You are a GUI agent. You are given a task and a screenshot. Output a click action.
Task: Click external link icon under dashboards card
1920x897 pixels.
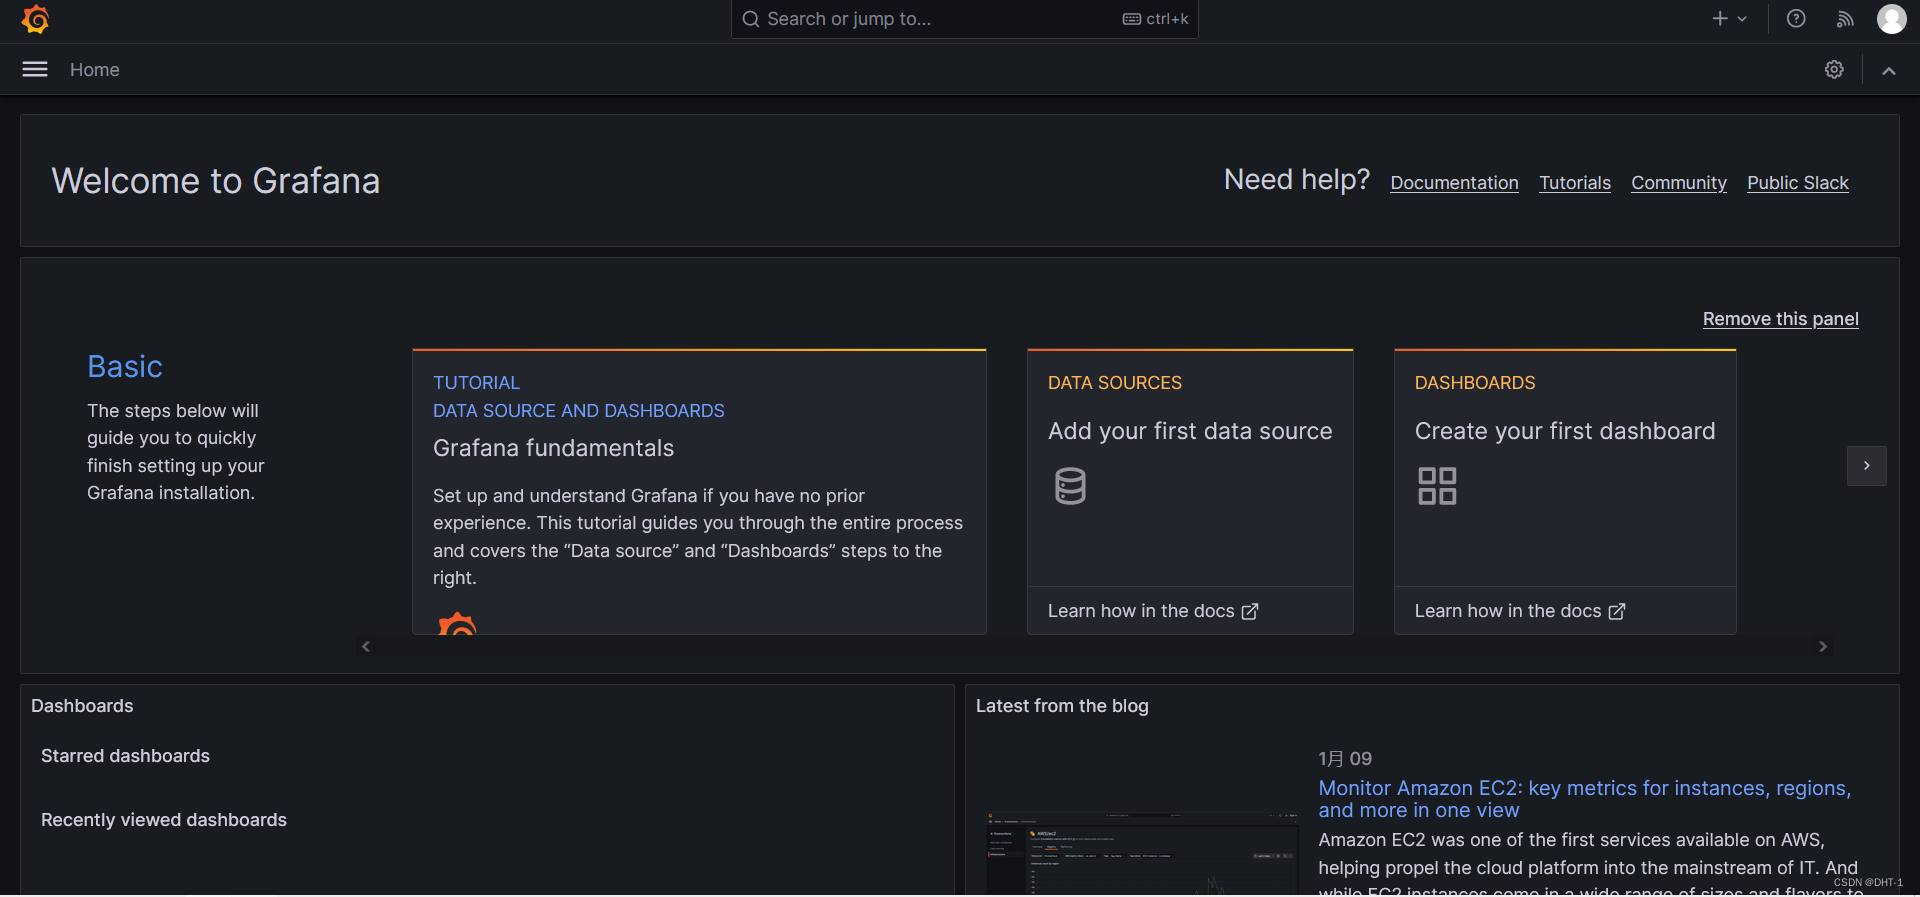tap(1617, 611)
